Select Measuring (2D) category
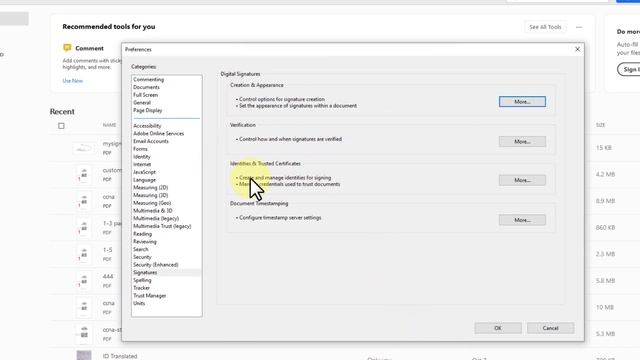640x360 pixels. 150,188
